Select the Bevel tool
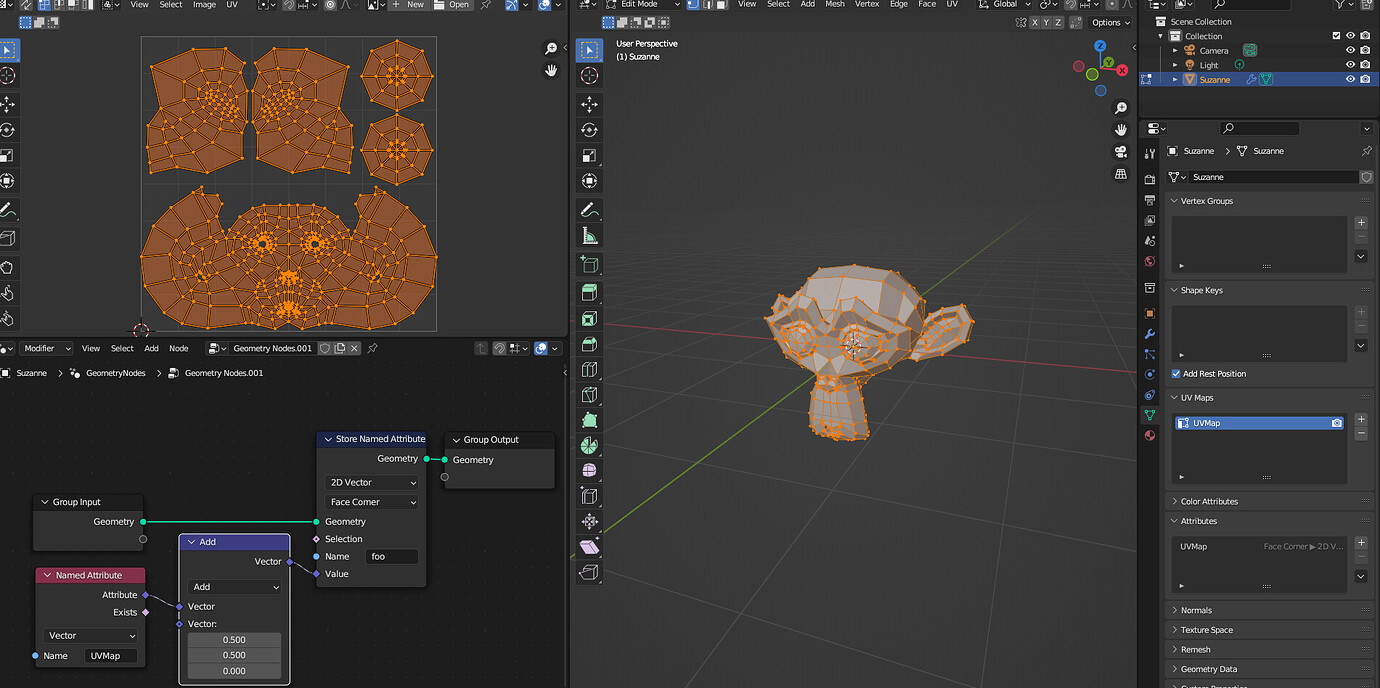 pos(589,344)
